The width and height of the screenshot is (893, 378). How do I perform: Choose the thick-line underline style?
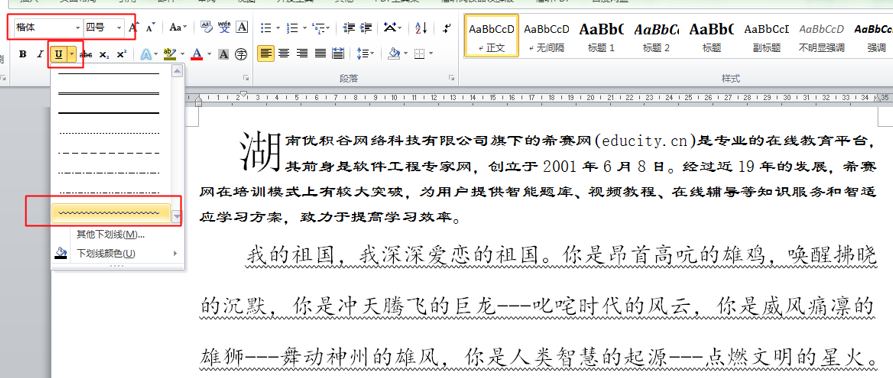pyautogui.click(x=110, y=113)
